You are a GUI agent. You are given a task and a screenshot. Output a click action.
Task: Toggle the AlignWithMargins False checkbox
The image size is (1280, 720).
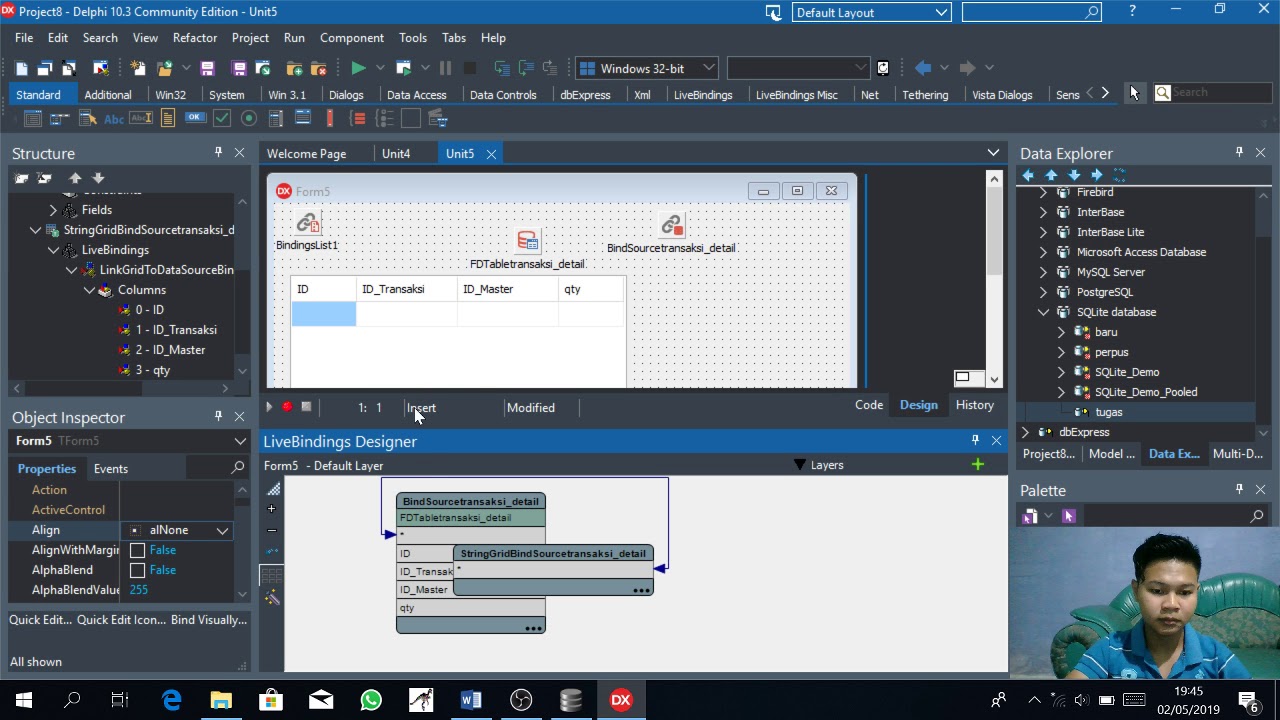click(138, 550)
